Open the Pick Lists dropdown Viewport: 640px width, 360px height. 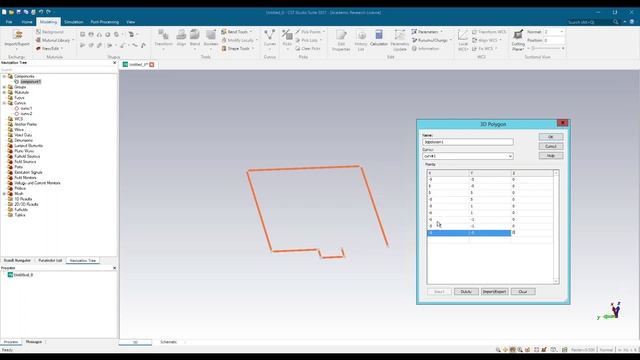pos(309,40)
